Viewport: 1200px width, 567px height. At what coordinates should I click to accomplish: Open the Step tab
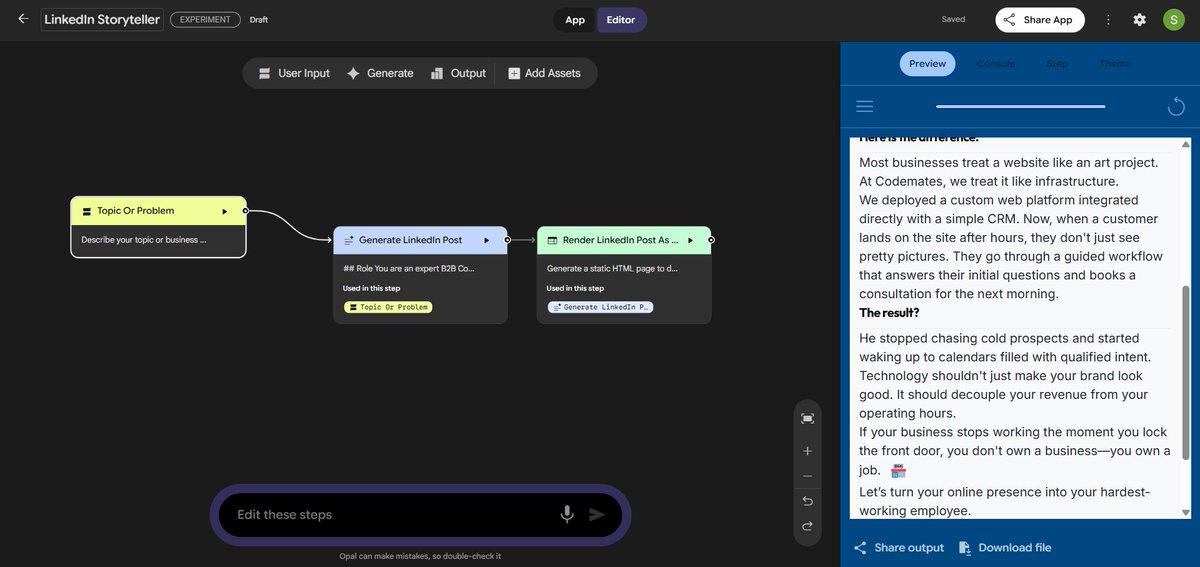[1057, 64]
